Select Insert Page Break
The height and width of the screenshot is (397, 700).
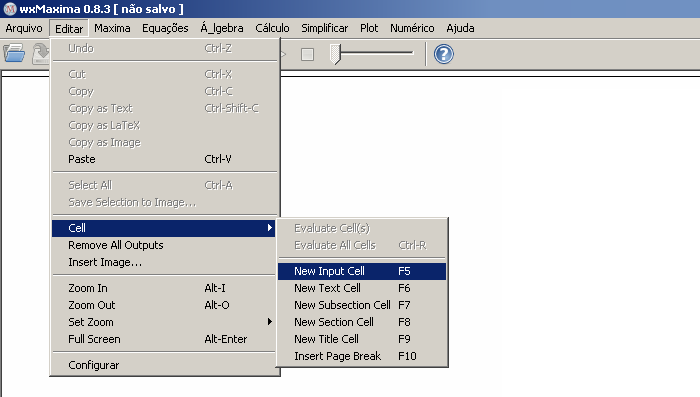362,356
